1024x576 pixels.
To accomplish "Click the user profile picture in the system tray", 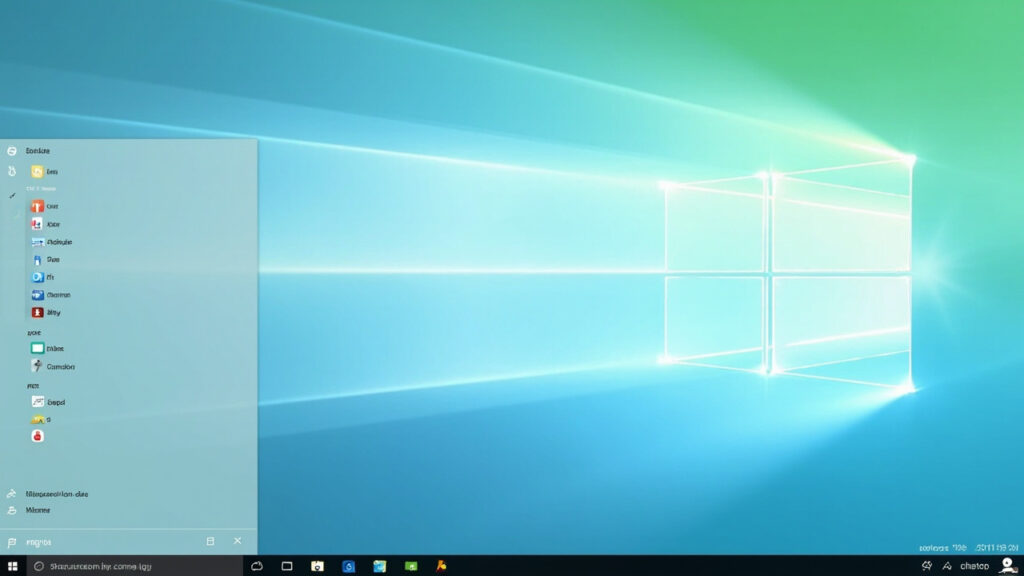I will (1007, 564).
